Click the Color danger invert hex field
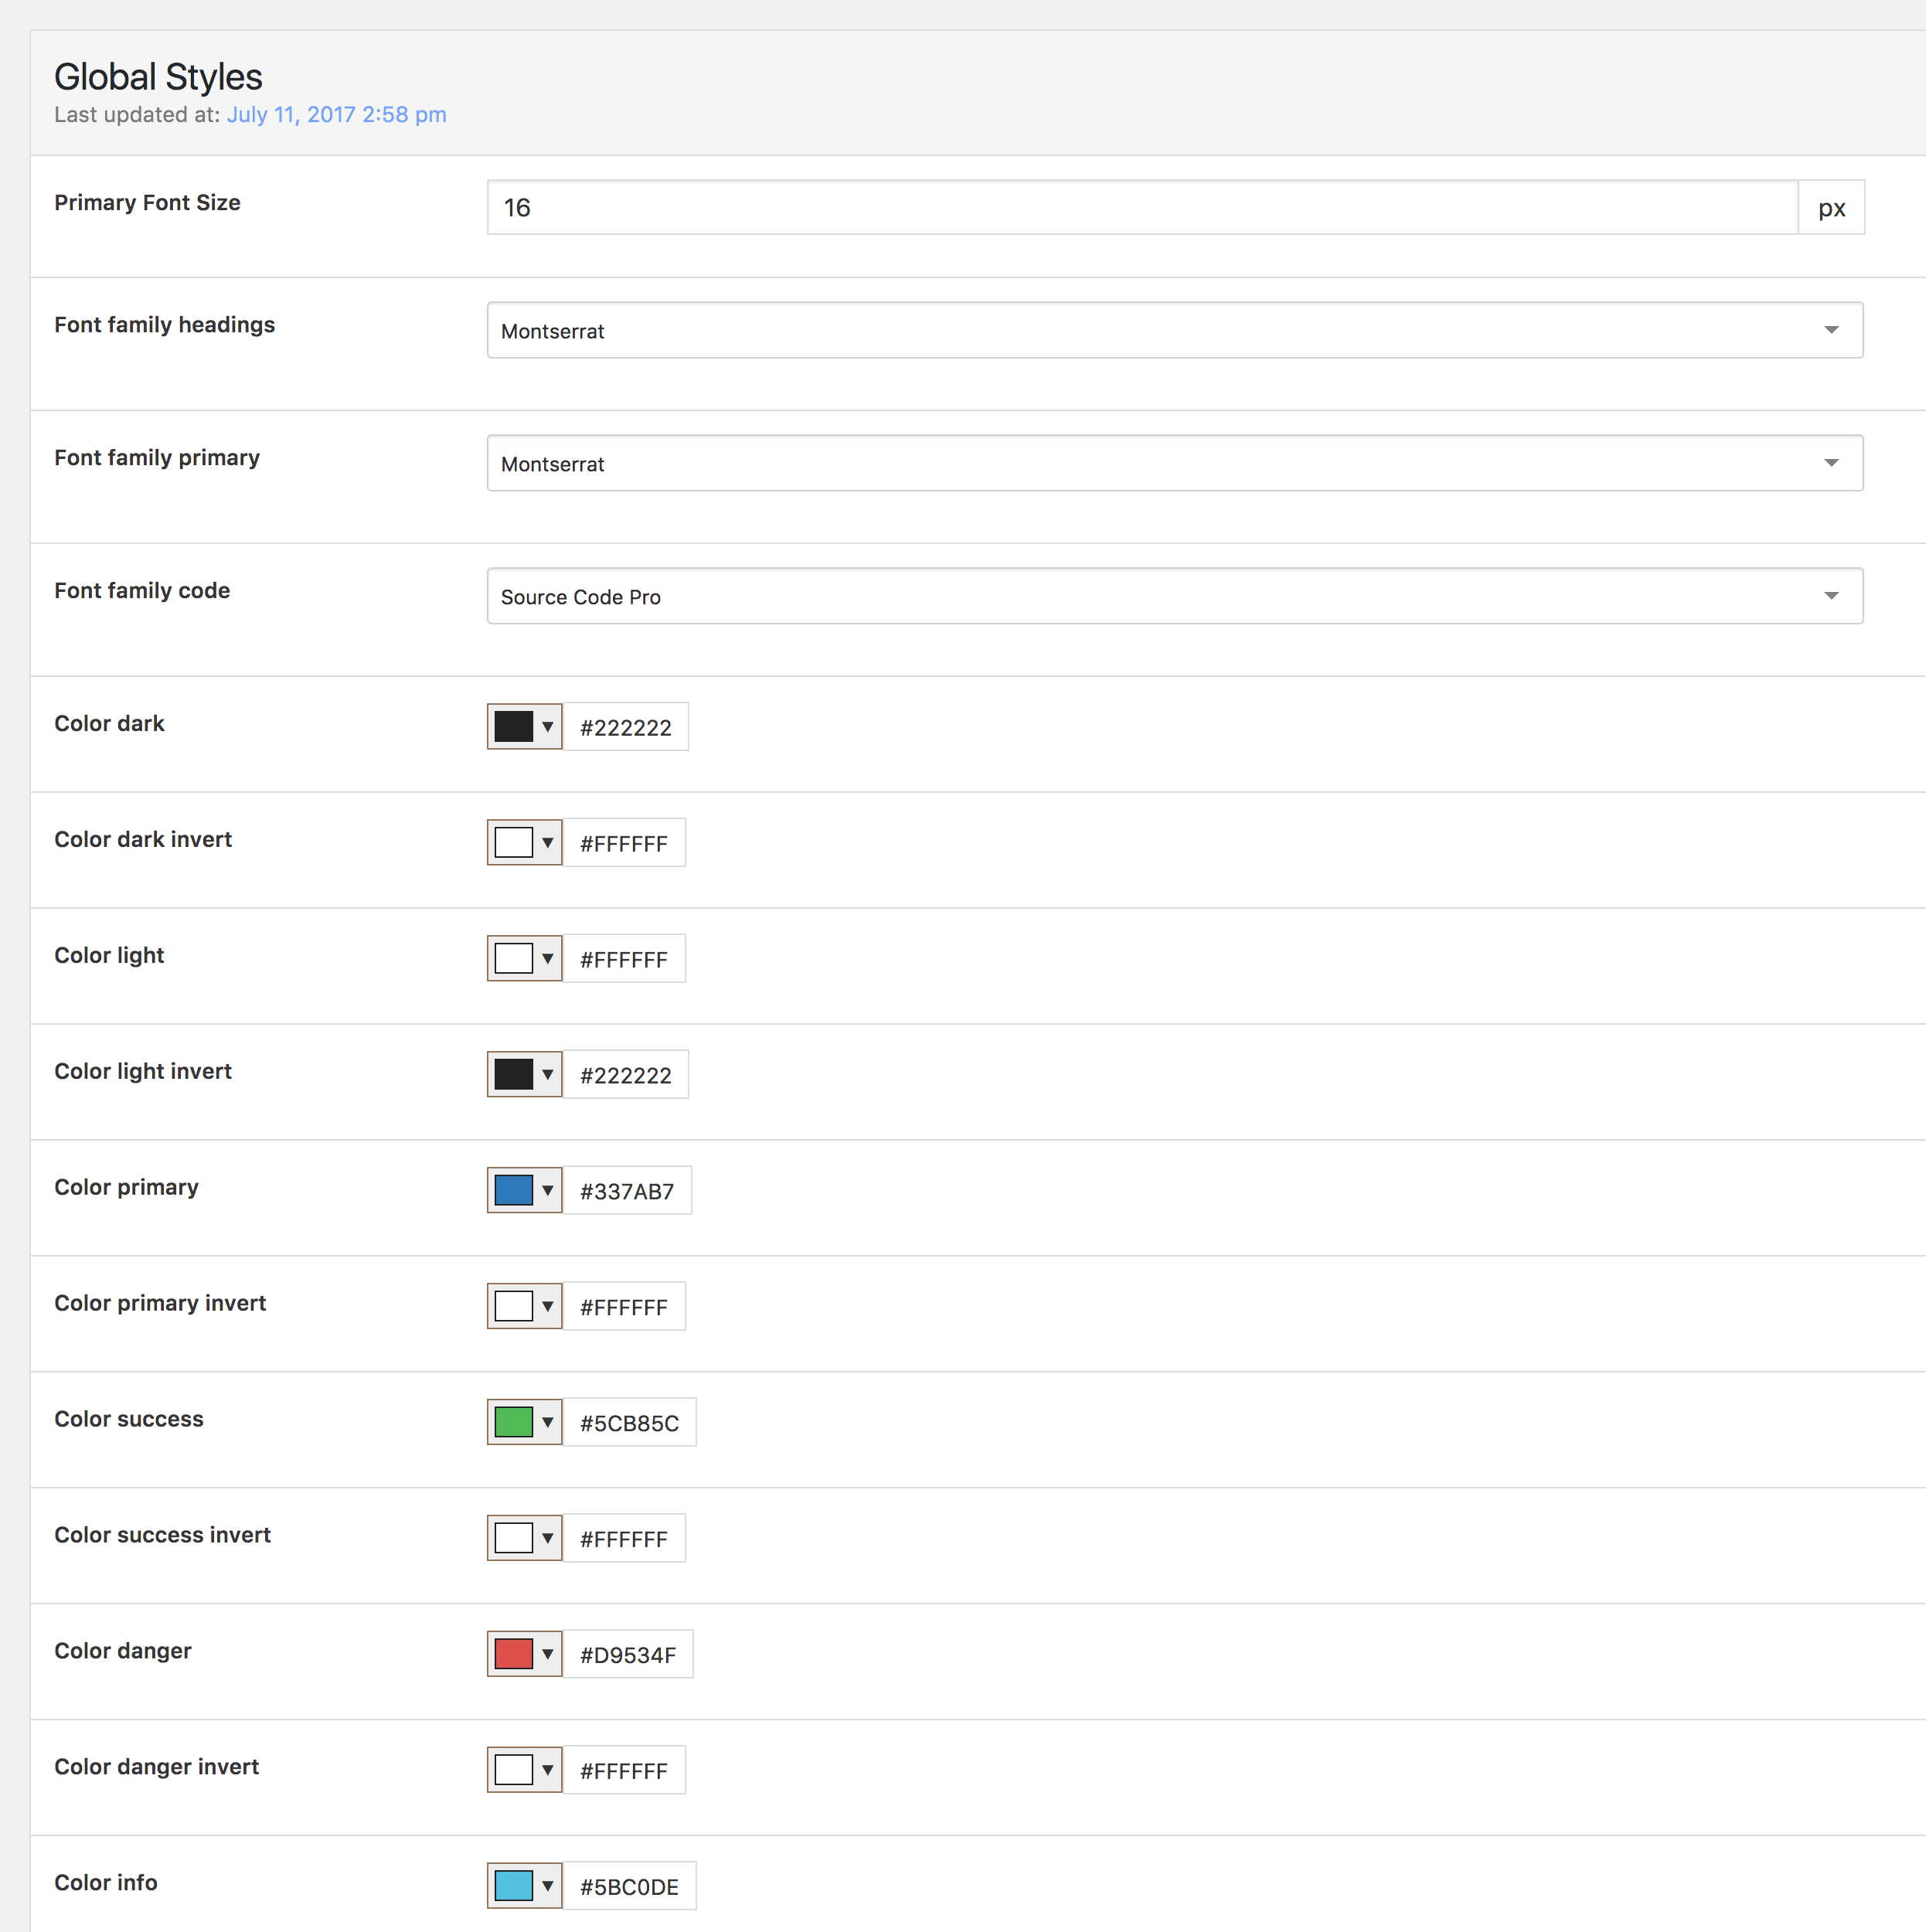The width and height of the screenshot is (1926, 1932). pyautogui.click(x=624, y=1771)
